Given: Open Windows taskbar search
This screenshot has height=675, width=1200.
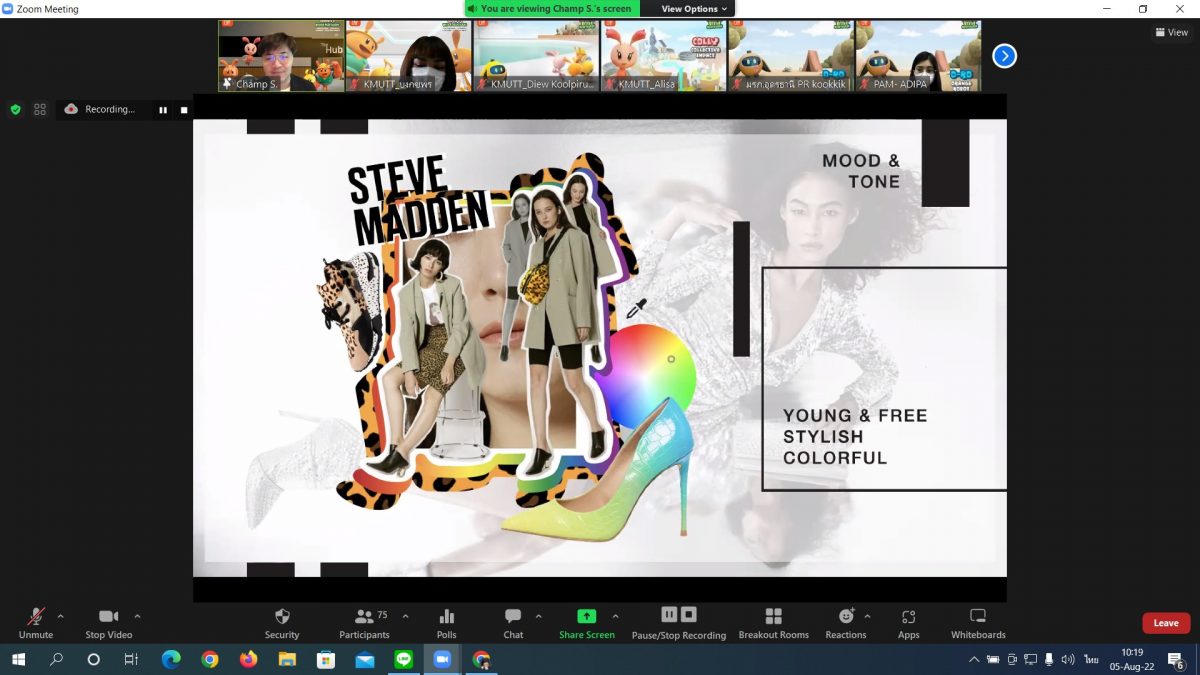Looking at the screenshot, I should [x=56, y=659].
